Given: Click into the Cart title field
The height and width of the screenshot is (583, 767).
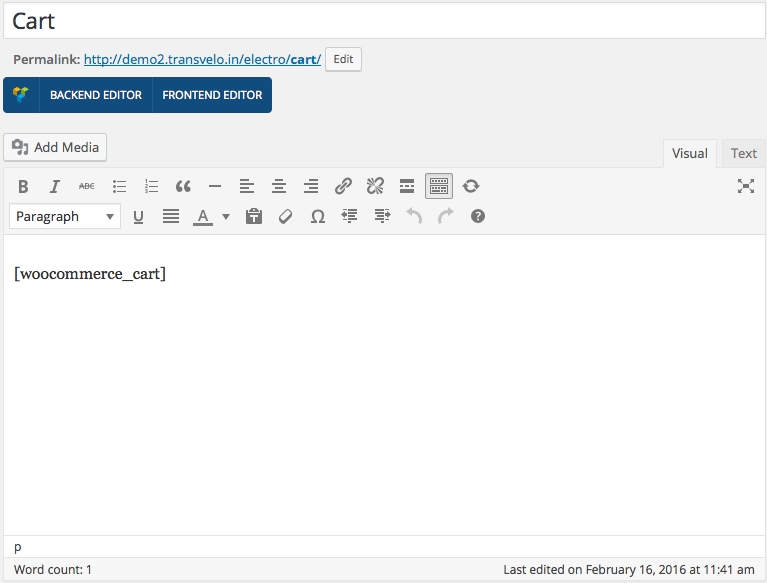Looking at the screenshot, I should (x=383, y=21).
